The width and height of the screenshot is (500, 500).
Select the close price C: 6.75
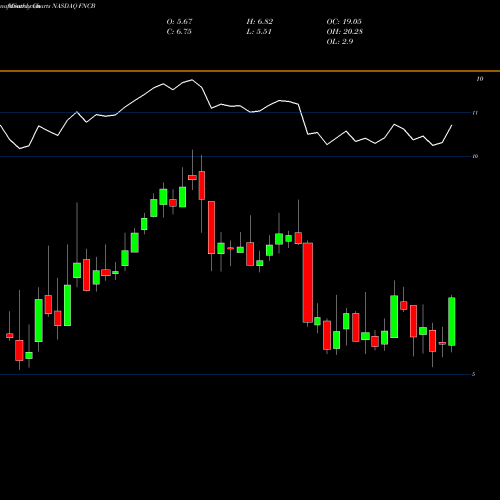[x=179, y=32]
